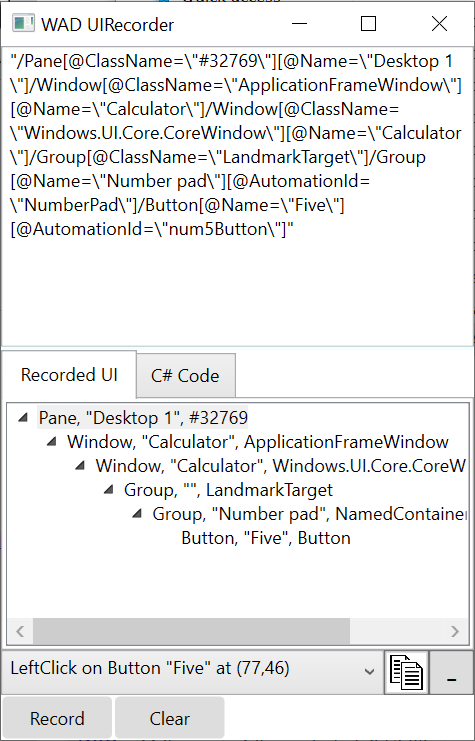Screen dimensions: 475x741
Task: Clear the recorded actions list
Action: coord(170,719)
